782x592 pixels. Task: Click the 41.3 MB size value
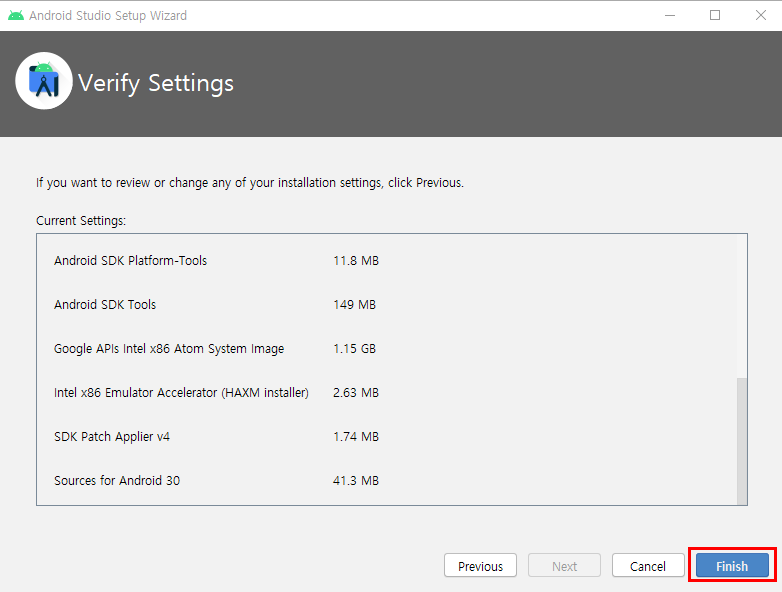pyautogui.click(x=356, y=480)
